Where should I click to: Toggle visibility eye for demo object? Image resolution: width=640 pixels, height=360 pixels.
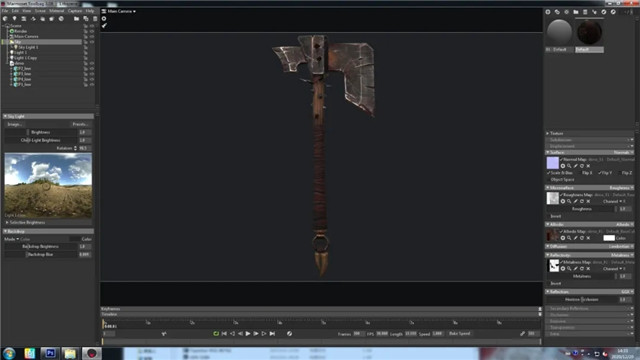(92, 63)
